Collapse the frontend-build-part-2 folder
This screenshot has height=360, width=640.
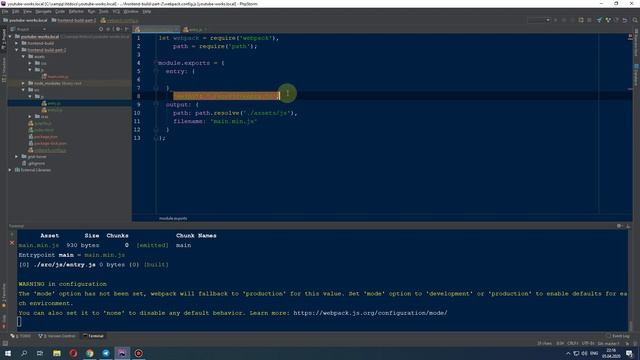click(17, 50)
